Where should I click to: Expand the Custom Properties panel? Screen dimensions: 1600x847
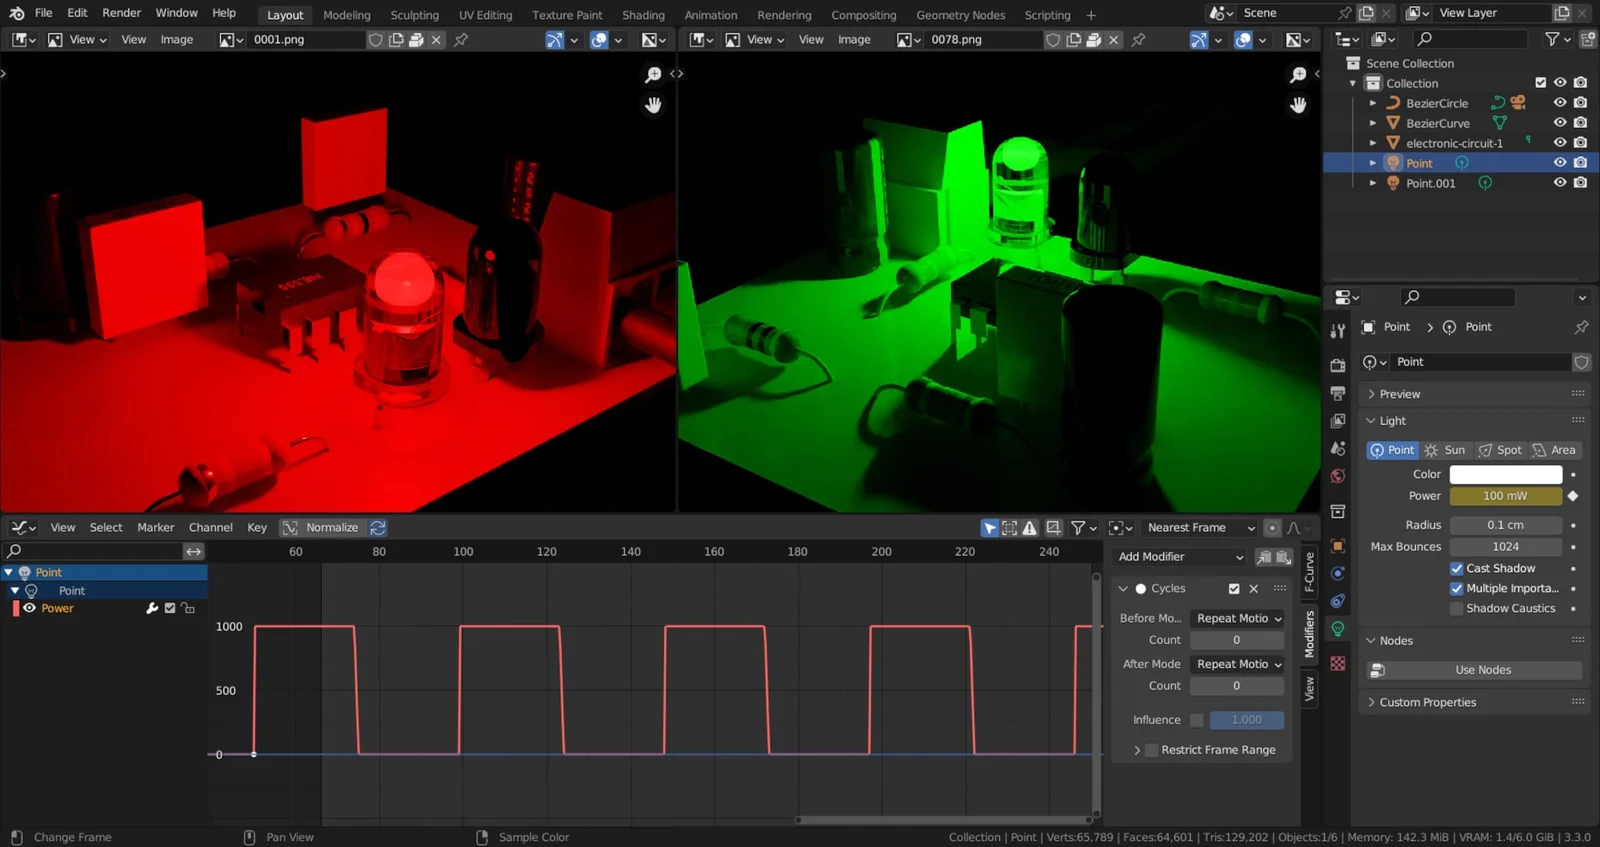pyautogui.click(x=1427, y=702)
